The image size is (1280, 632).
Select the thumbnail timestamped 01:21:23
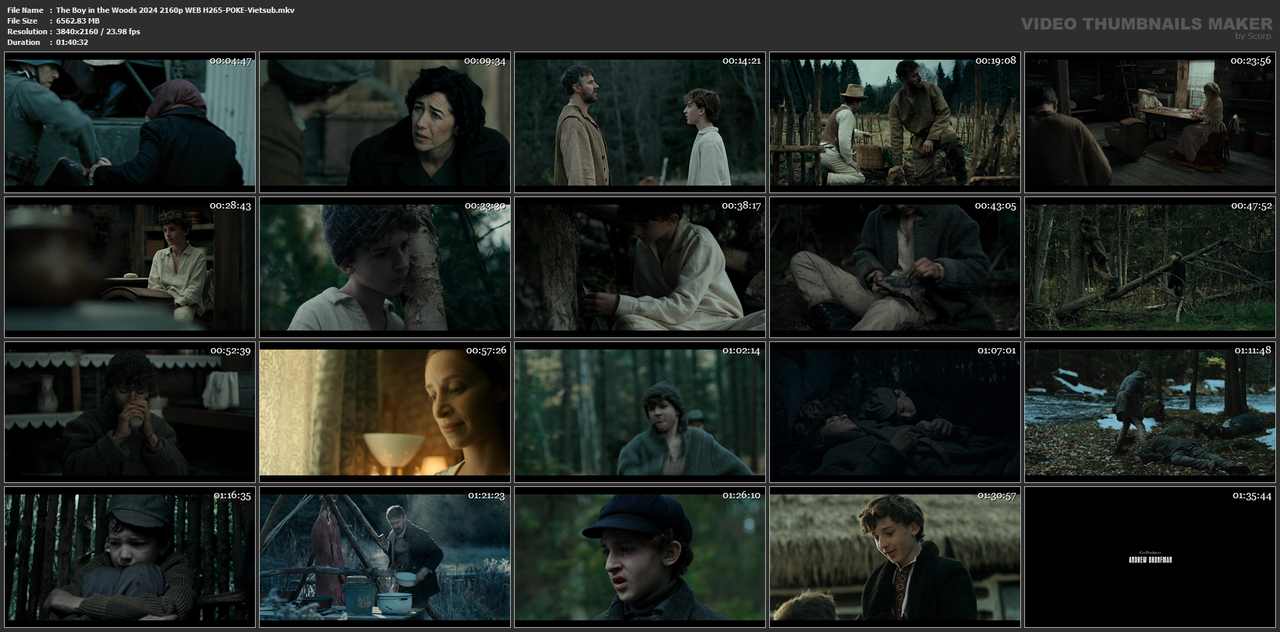pos(385,556)
